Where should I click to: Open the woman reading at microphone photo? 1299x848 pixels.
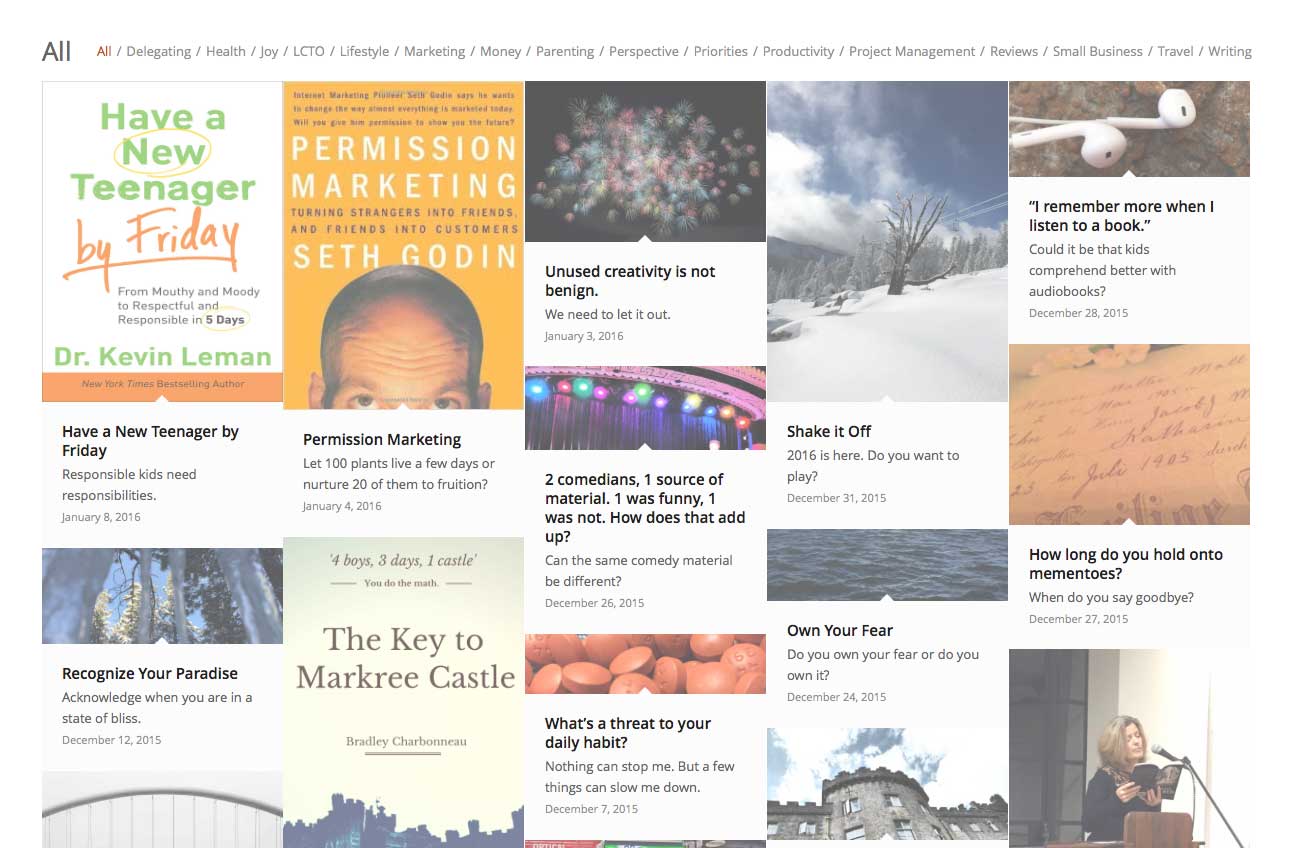tap(1129, 748)
